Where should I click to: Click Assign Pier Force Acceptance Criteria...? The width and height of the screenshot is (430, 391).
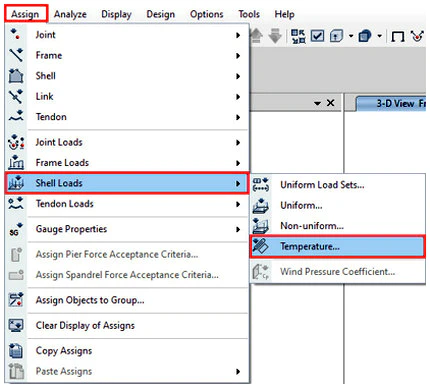127,254
